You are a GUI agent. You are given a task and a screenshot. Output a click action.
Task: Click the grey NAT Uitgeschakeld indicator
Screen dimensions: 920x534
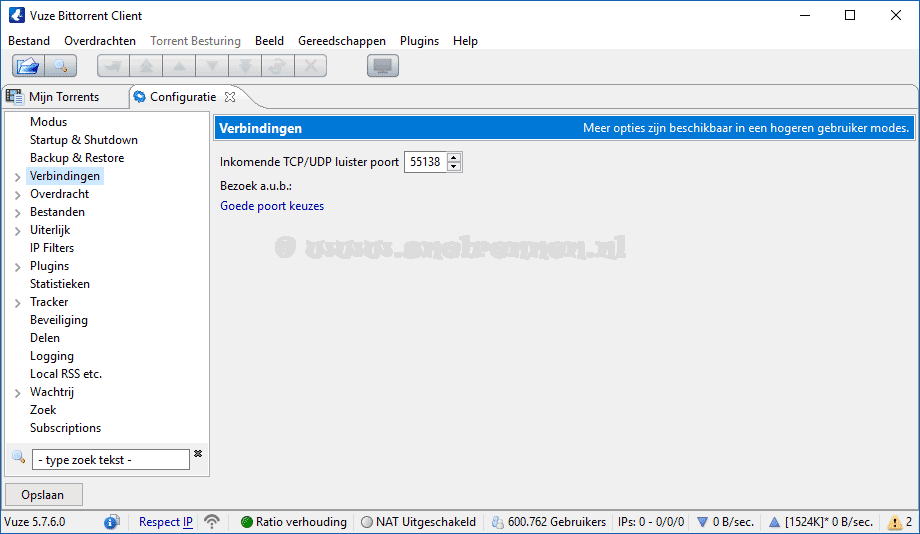tap(367, 522)
